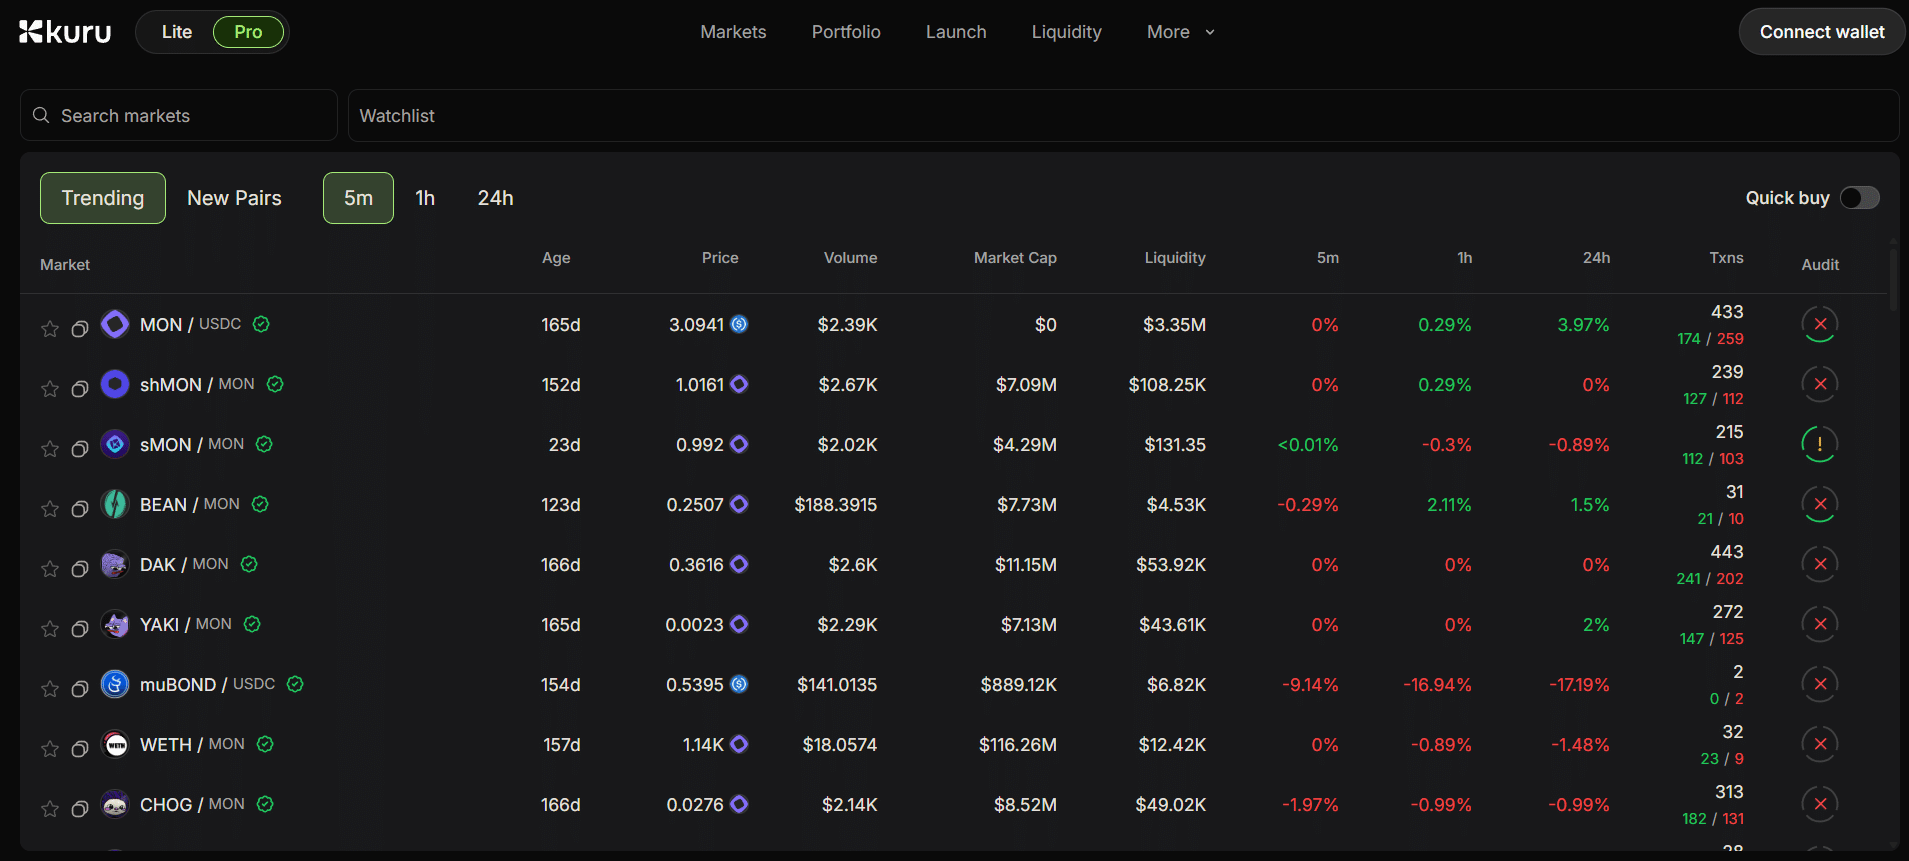The width and height of the screenshot is (1909, 861).
Task: Click the BEAN token logo
Action: tap(115, 504)
